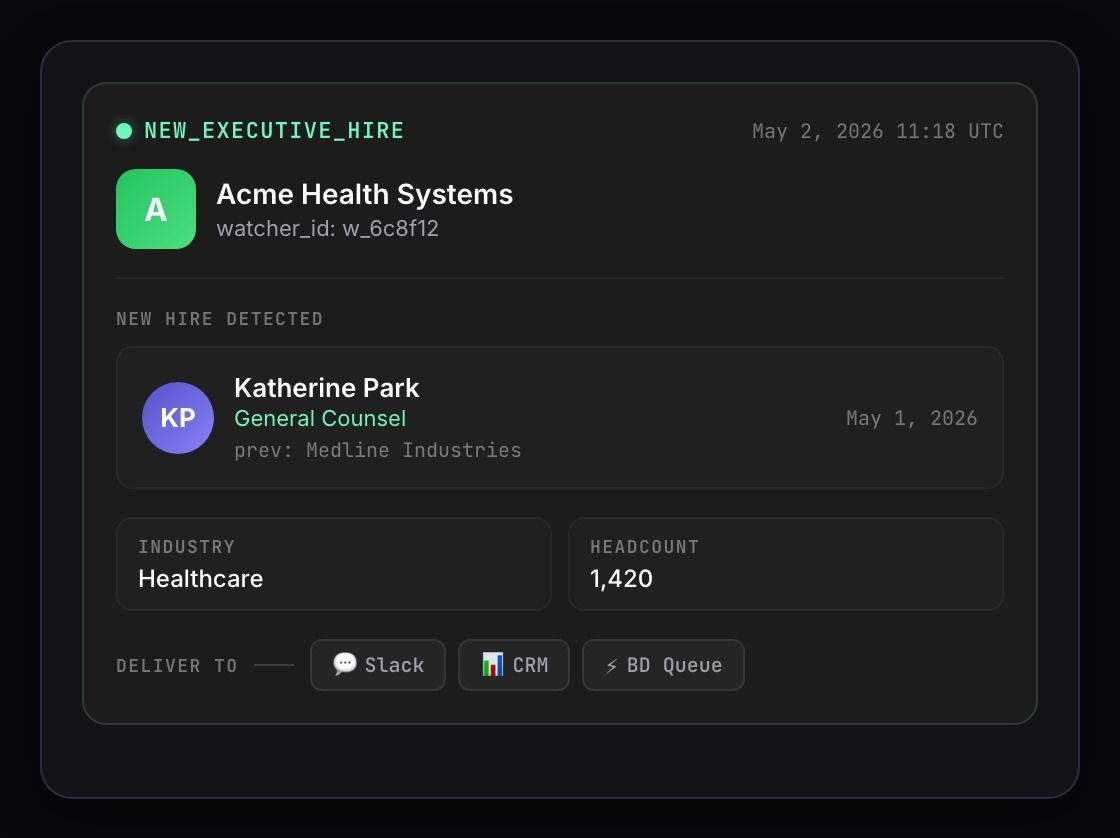The height and width of the screenshot is (838, 1120).
Task: Select the Slack delivery button
Action: click(378, 665)
